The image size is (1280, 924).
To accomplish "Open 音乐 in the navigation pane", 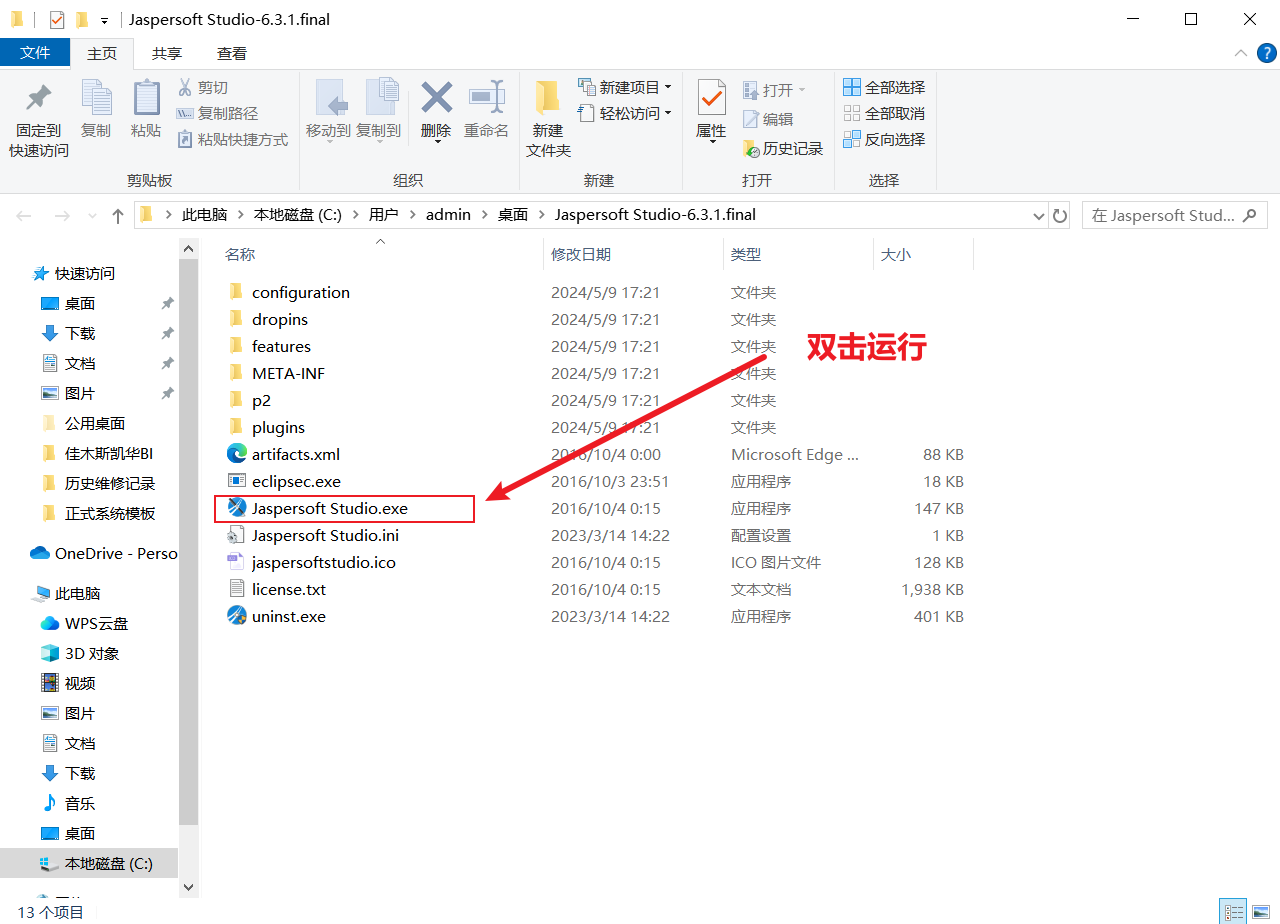I will tap(80, 803).
